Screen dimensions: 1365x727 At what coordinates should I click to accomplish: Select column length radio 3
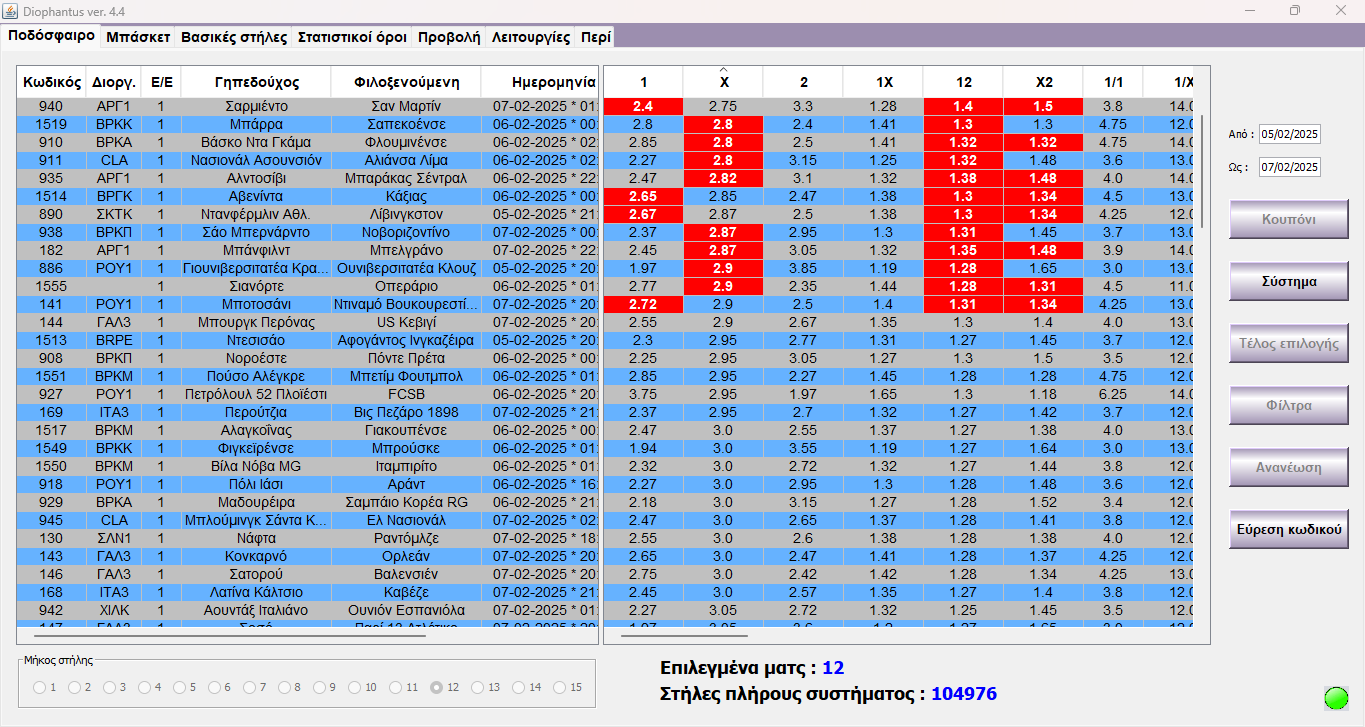tap(109, 687)
